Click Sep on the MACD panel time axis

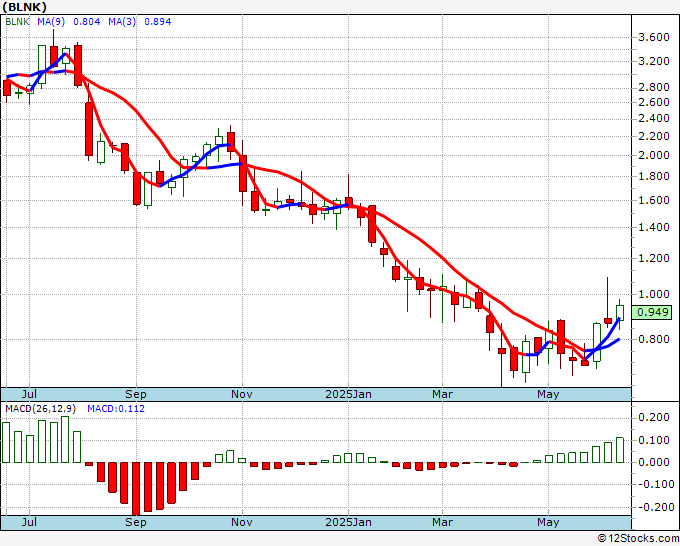click(x=136, y=522)
